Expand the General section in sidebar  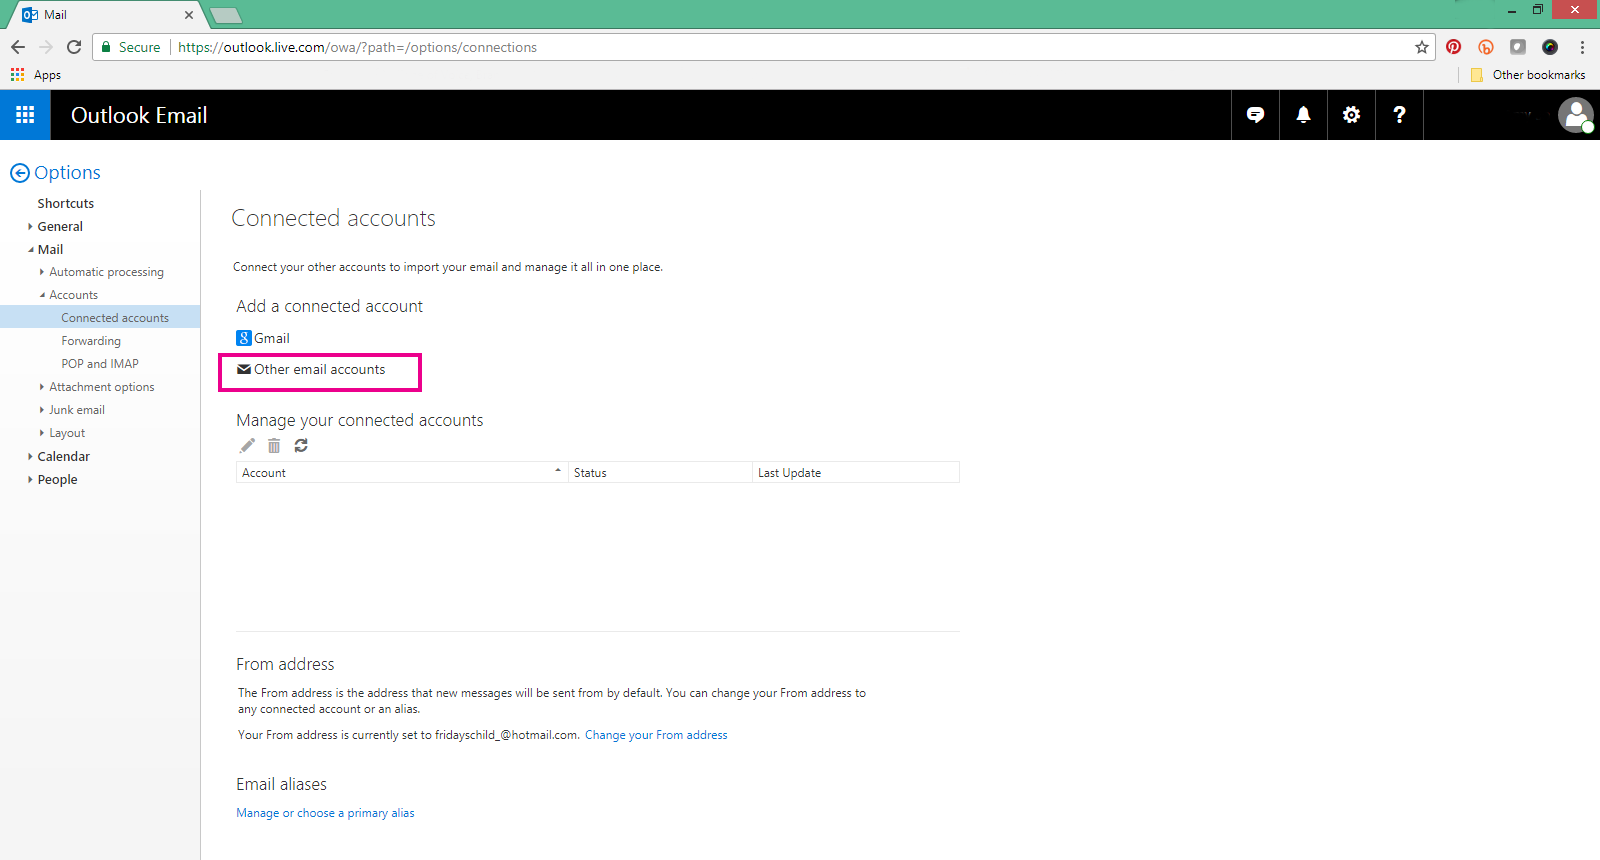[x=60, y=227]
